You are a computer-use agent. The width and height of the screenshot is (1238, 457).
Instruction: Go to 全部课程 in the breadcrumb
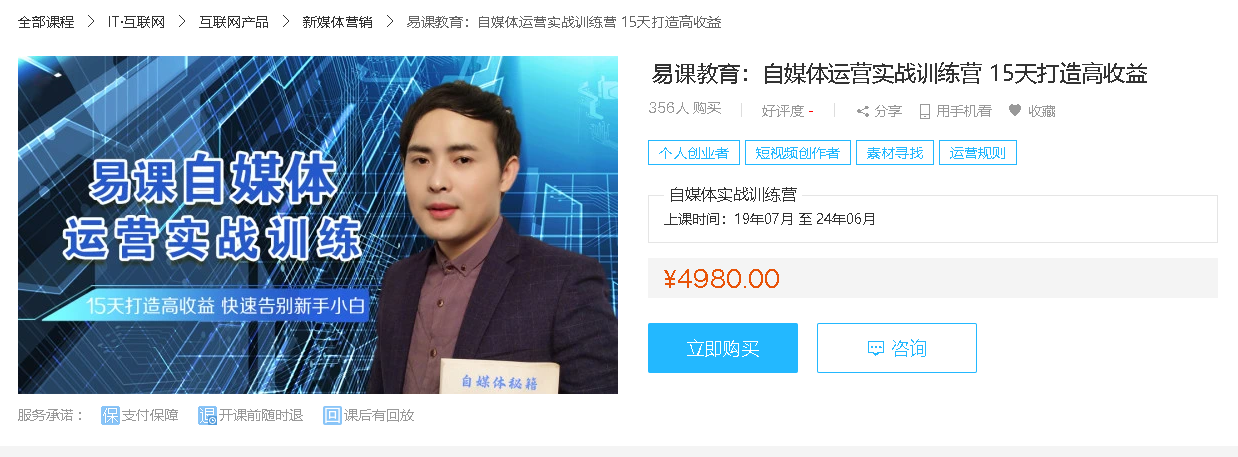(46, 21)
